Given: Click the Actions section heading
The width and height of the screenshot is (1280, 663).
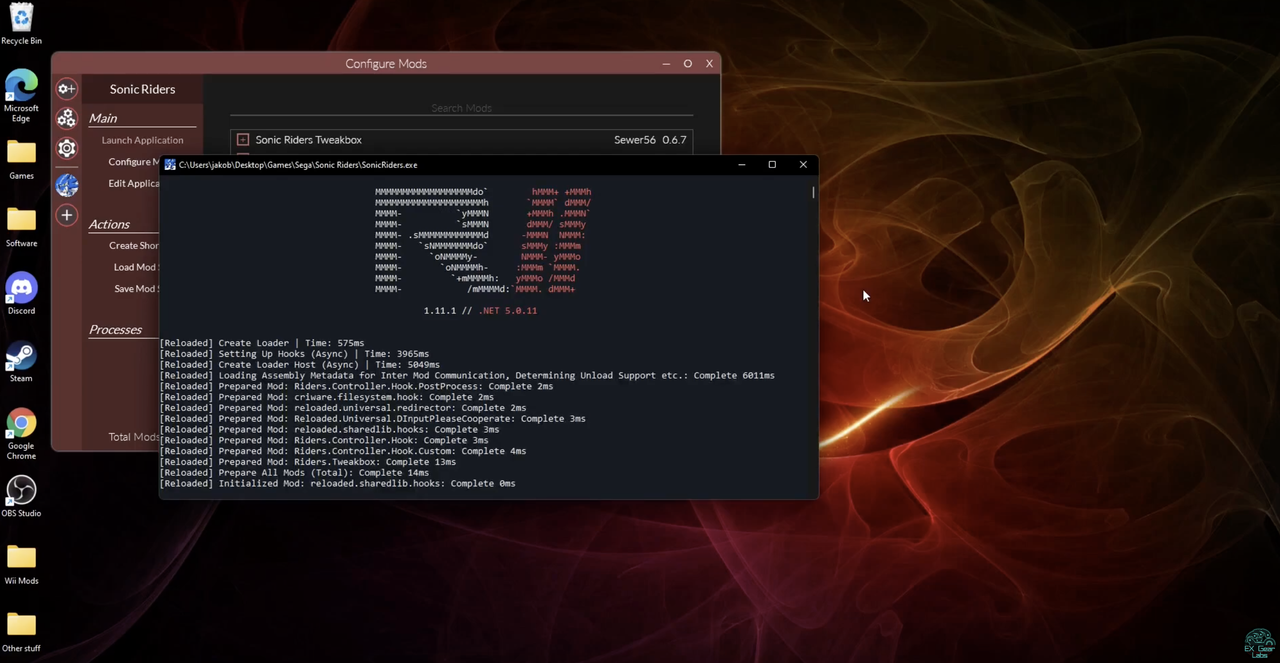Looking at the screenshot, I should coord(109,224).
